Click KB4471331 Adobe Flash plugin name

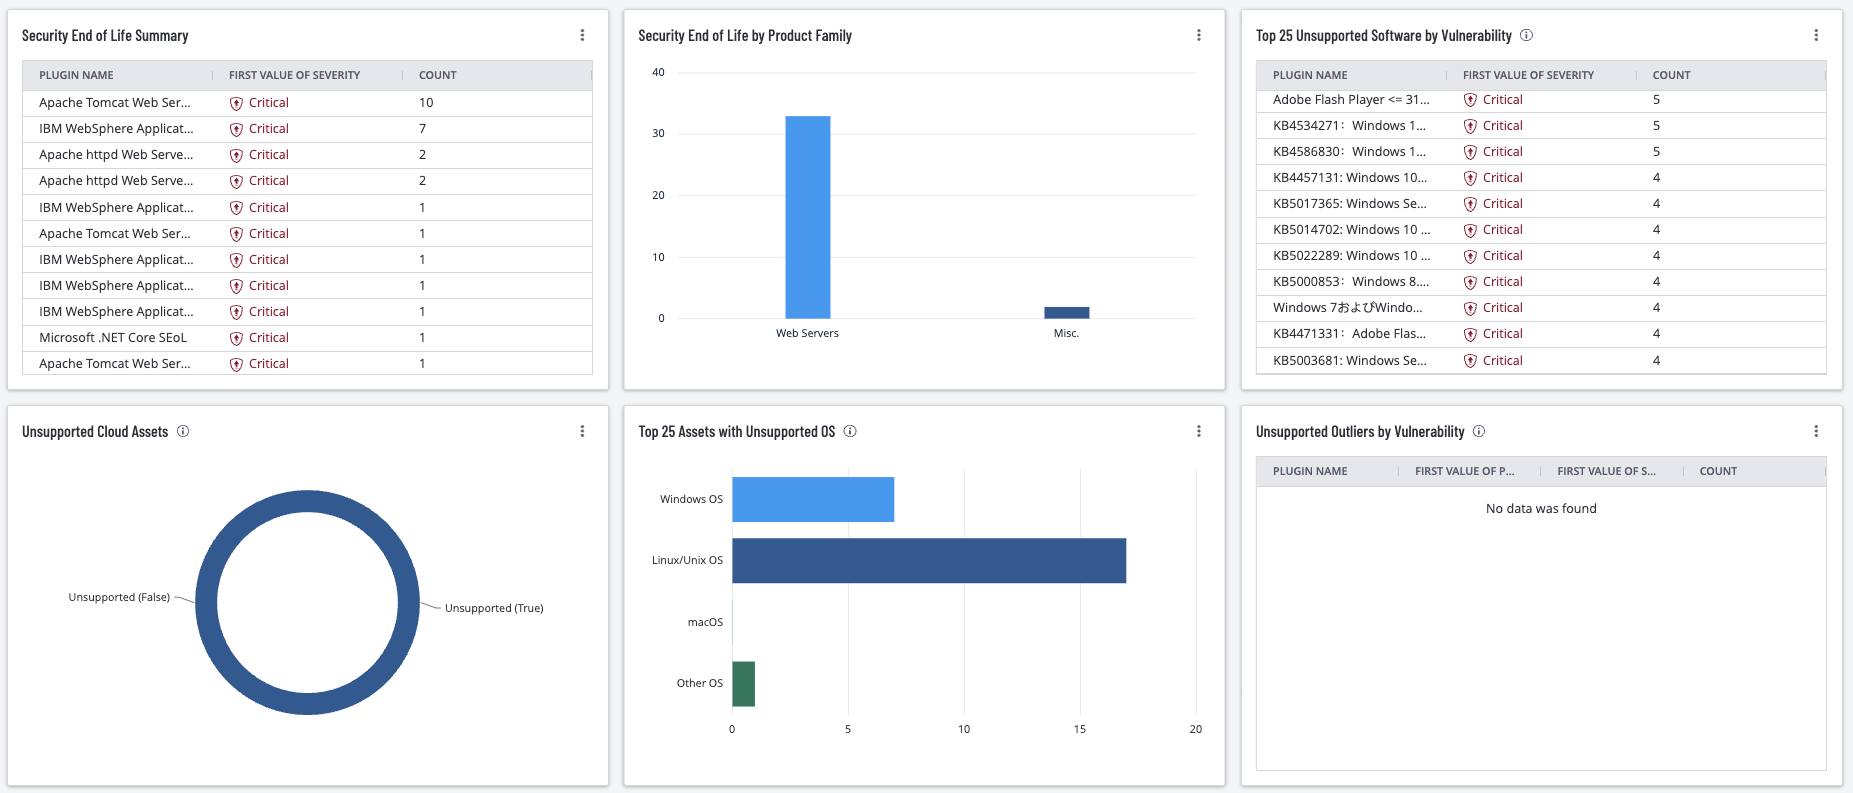click(1349, 334)
